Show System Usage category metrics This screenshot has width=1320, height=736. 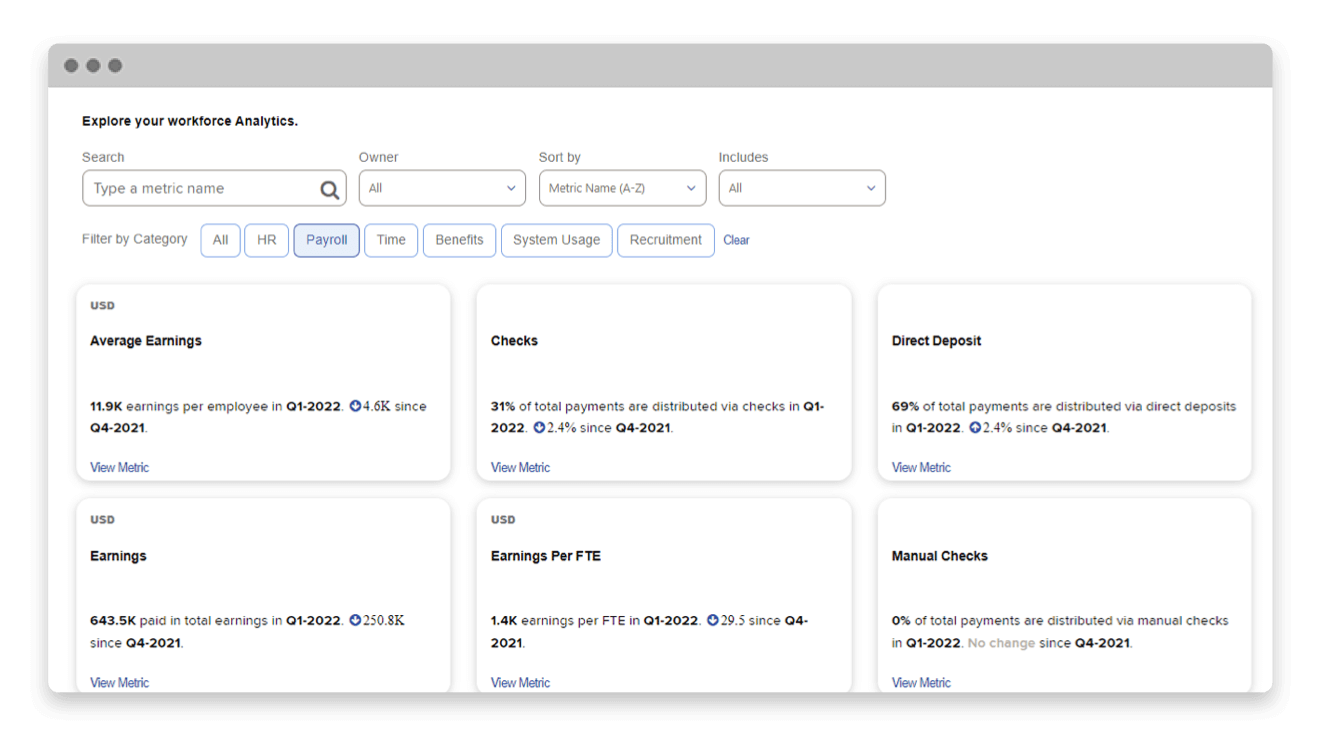[x=556, y=240]
